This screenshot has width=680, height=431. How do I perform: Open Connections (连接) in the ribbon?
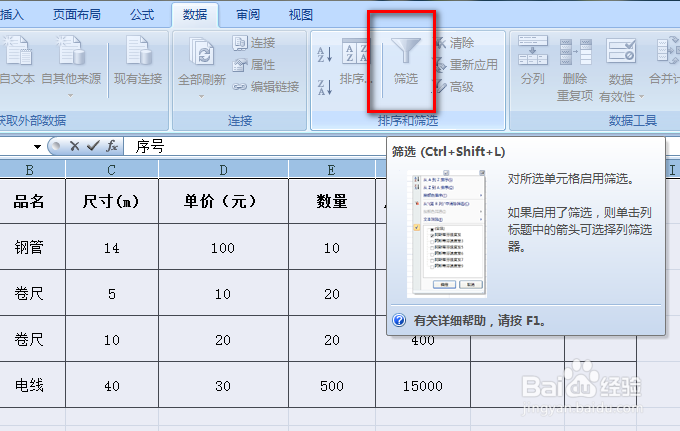pos(254,42)
